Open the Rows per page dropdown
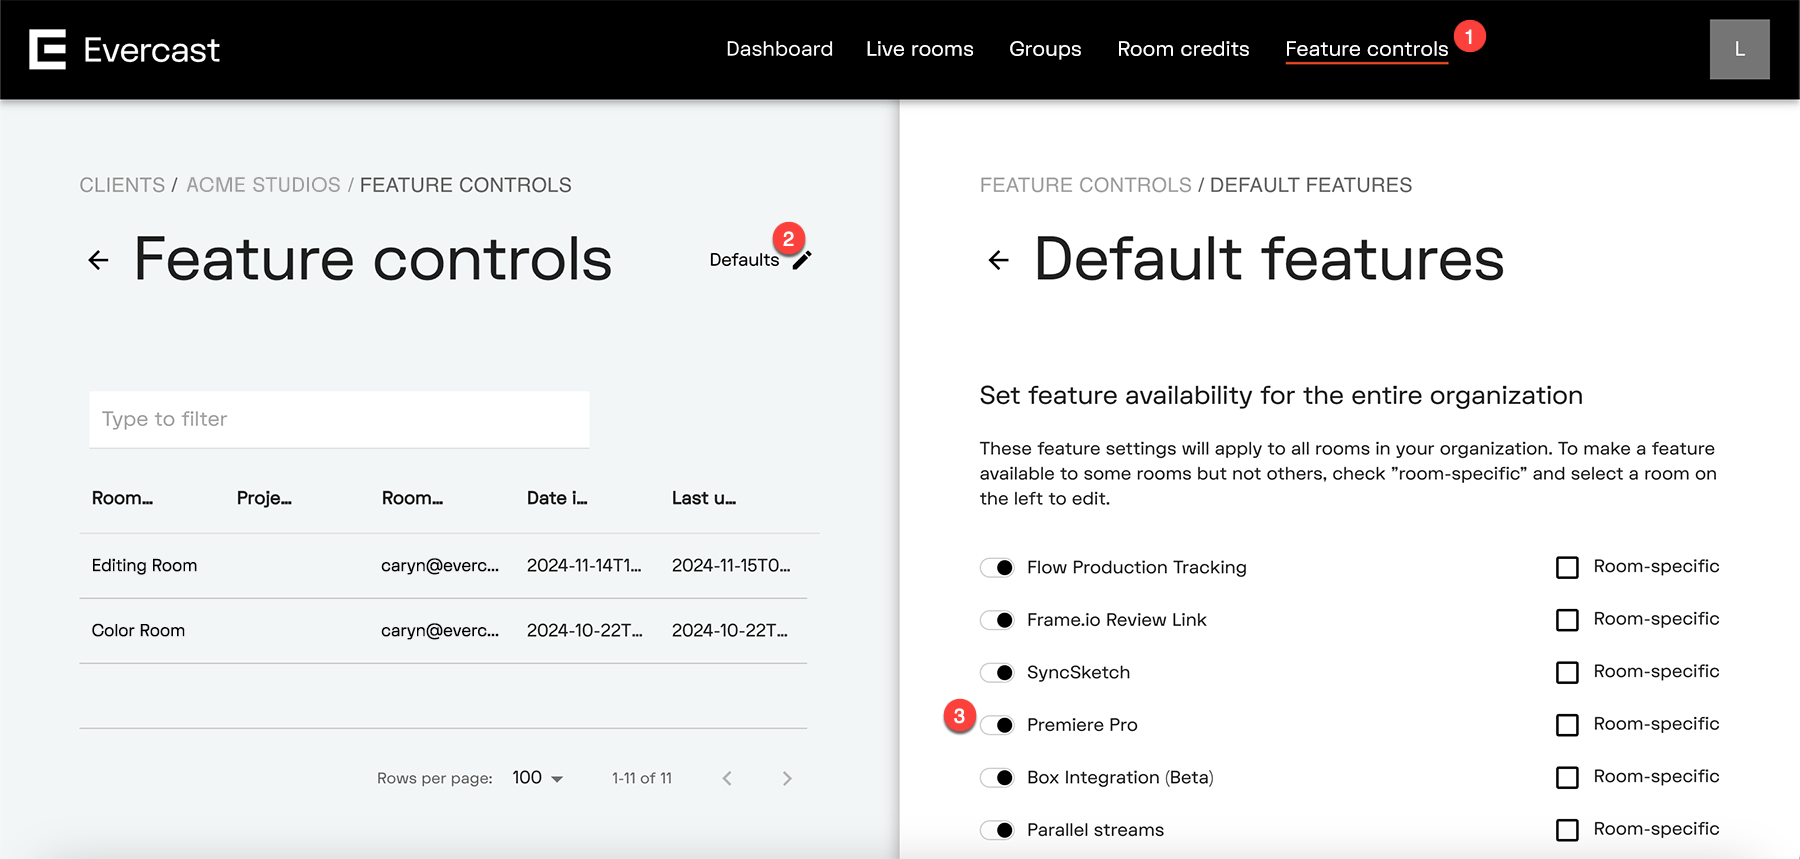Viewport: 1800px width, 859px height. click(x=538, y=778)
